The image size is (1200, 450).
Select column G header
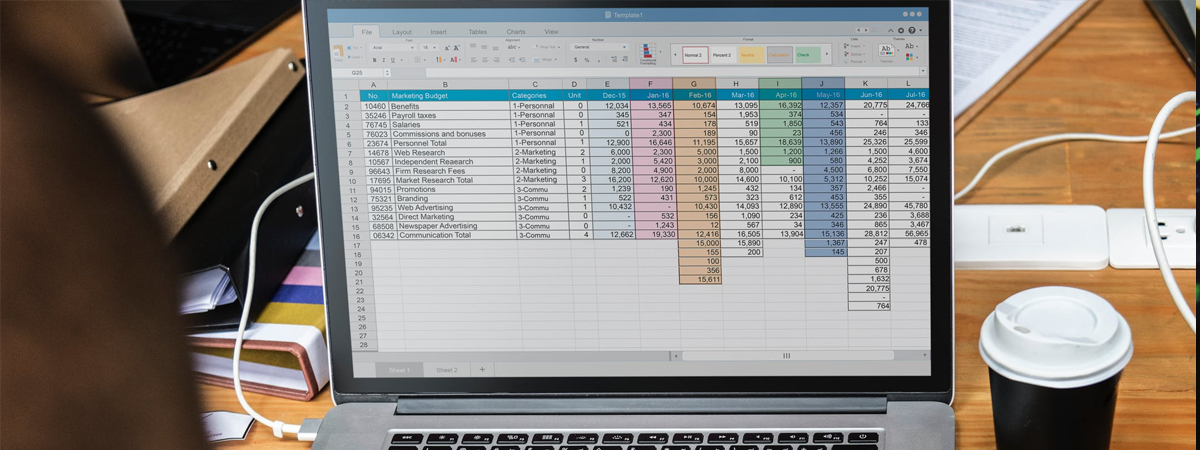(x=694, y=84)
